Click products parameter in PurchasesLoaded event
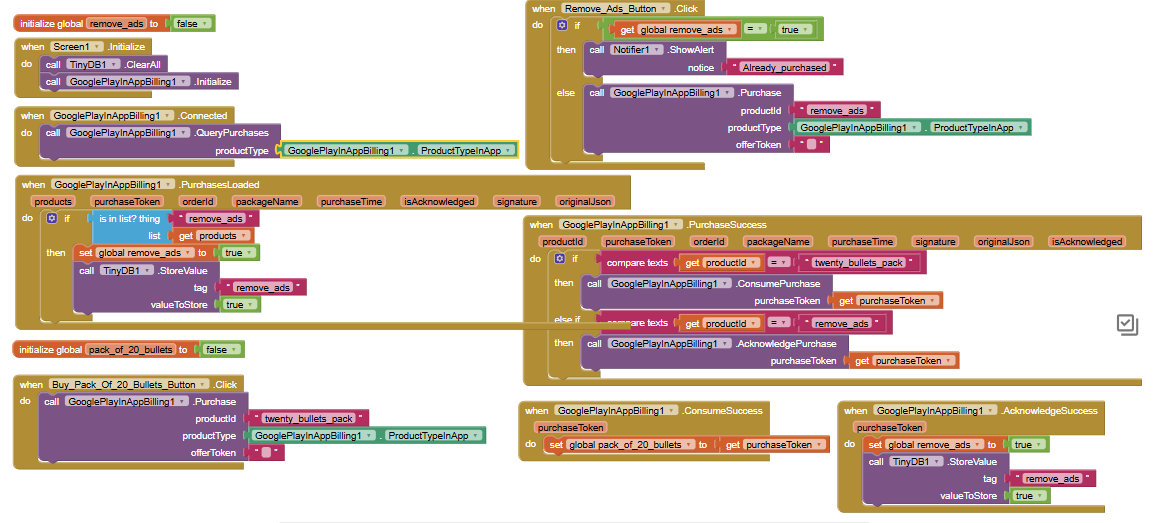Screen dimensions: 1155x523 (53, 201)
